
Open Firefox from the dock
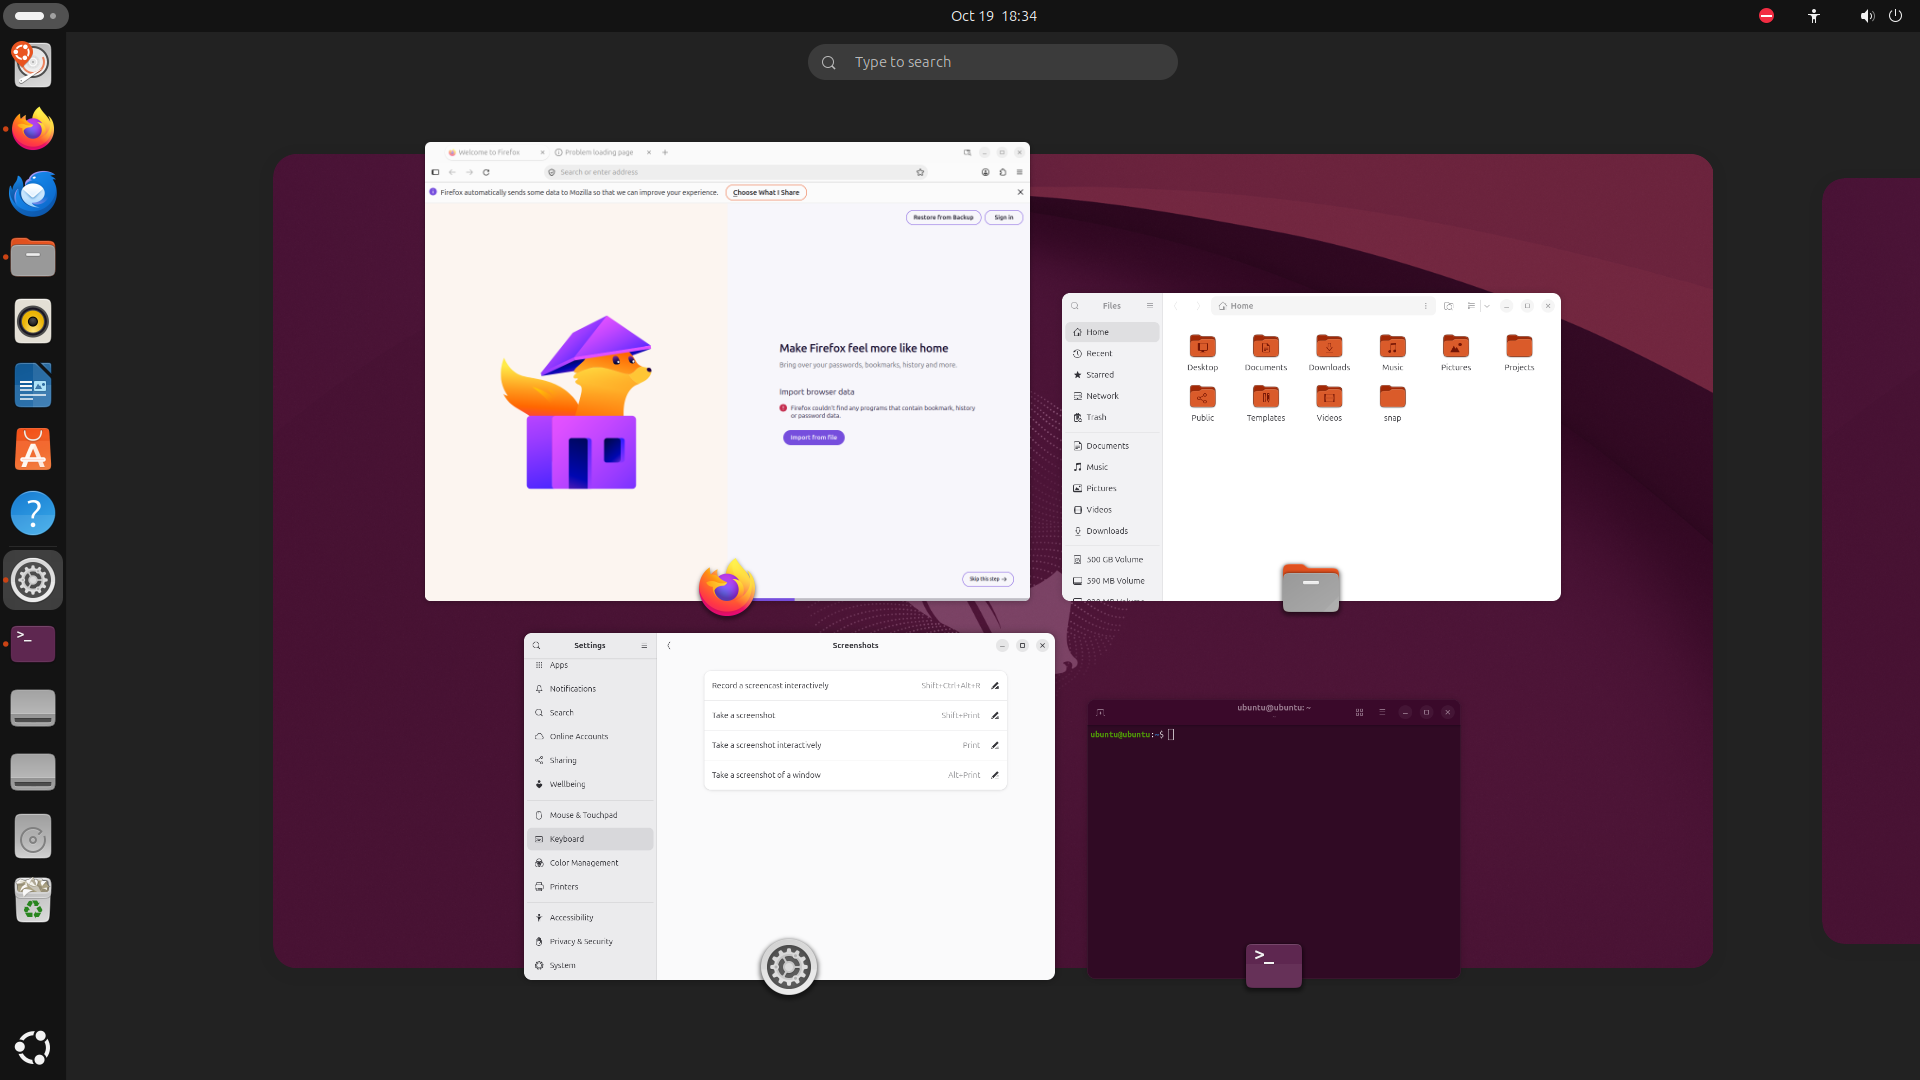tap(33, 129)
